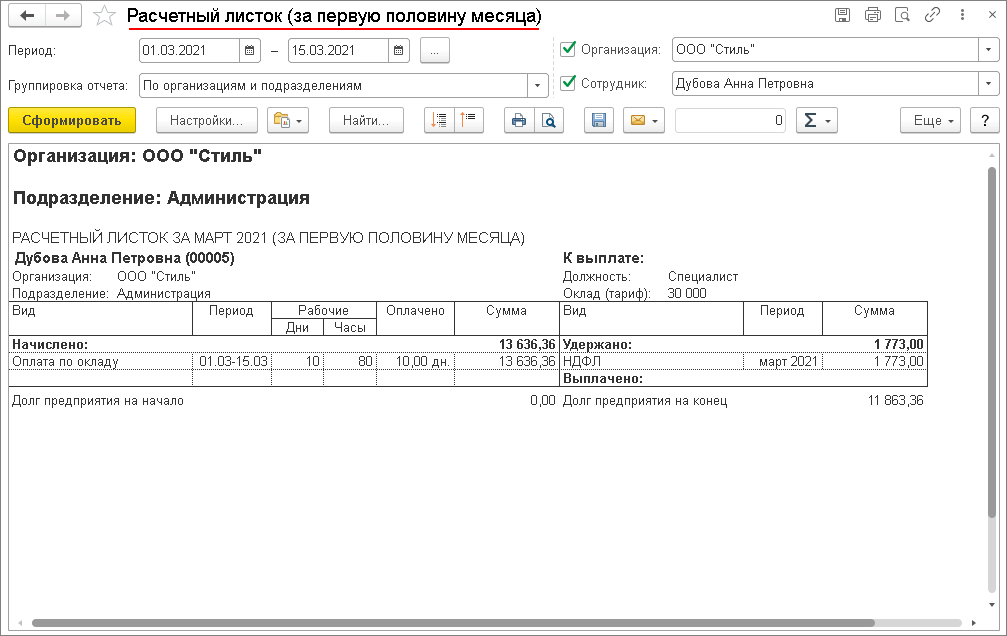The image size is (1007, 636).
Task: Save the report using diskette toolbar icon
Action: [599, 121]
